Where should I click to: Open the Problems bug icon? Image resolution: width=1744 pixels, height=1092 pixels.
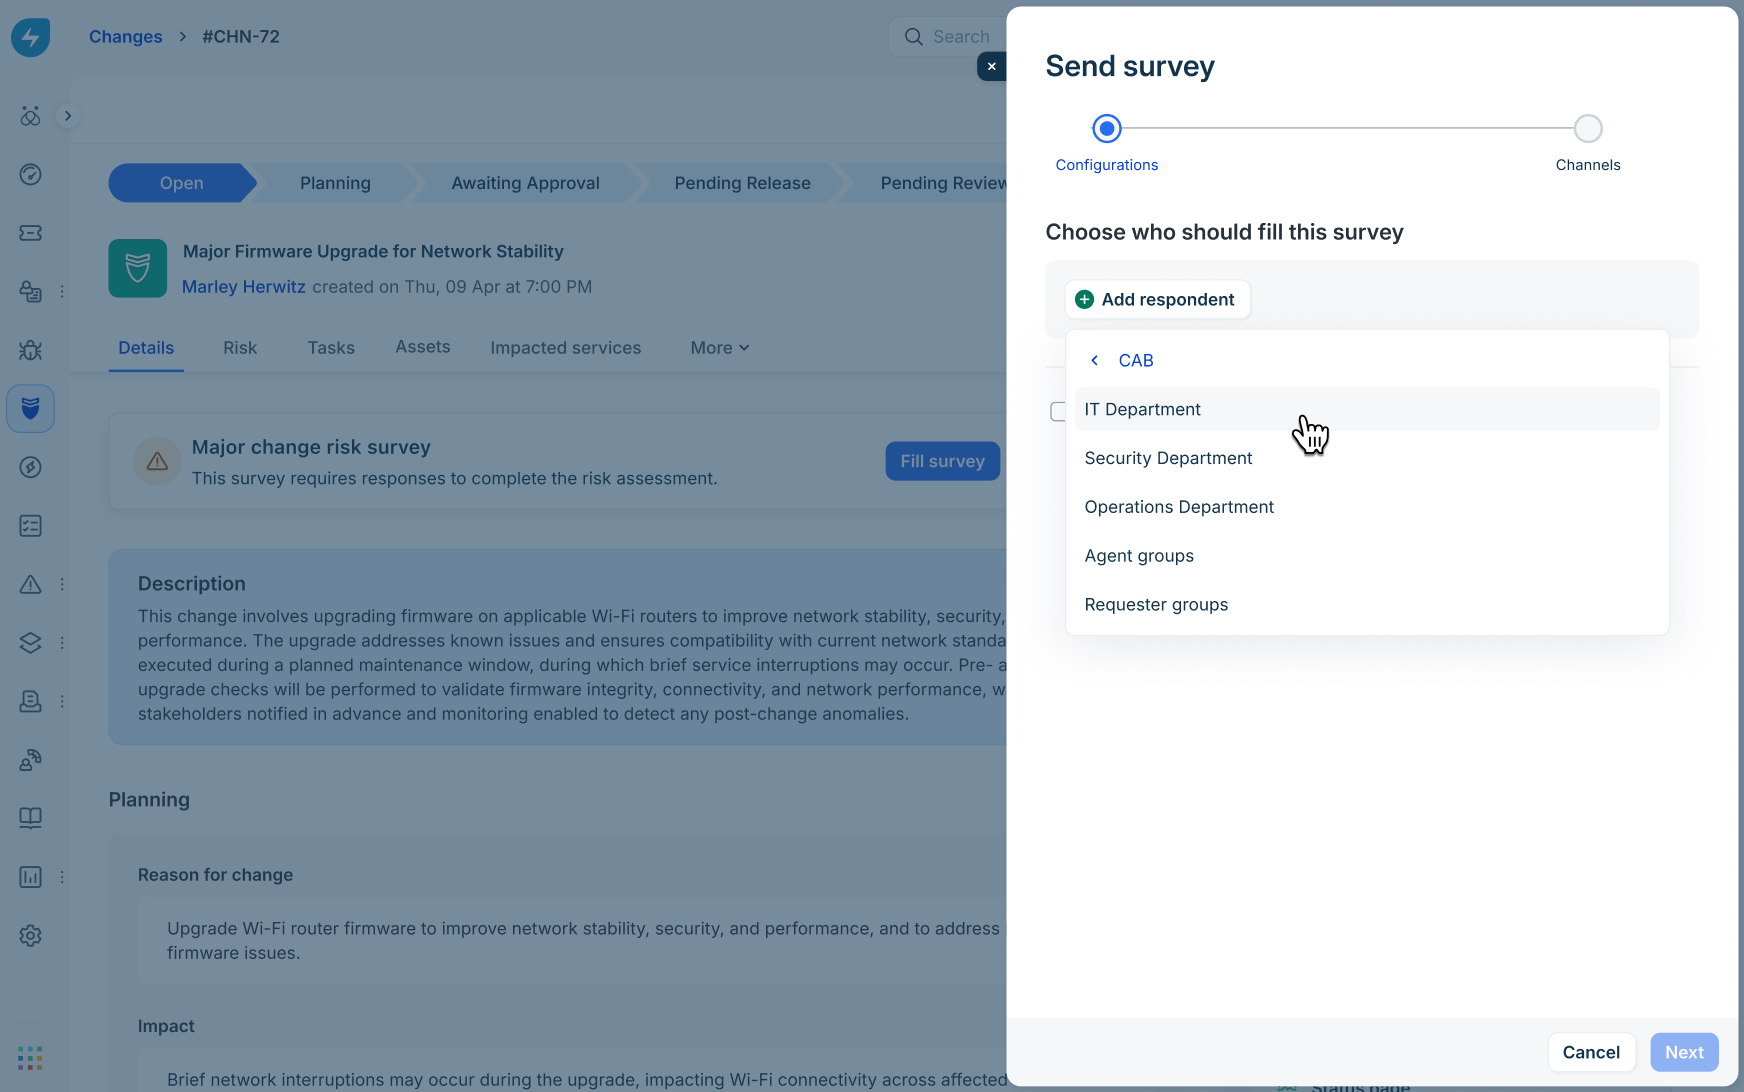(x=31, y=350)
